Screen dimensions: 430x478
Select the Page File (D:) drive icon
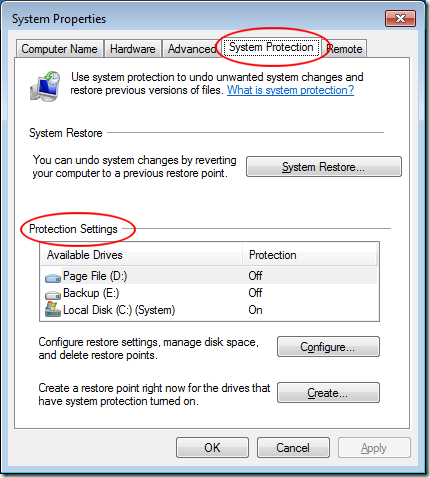(53, 277)
